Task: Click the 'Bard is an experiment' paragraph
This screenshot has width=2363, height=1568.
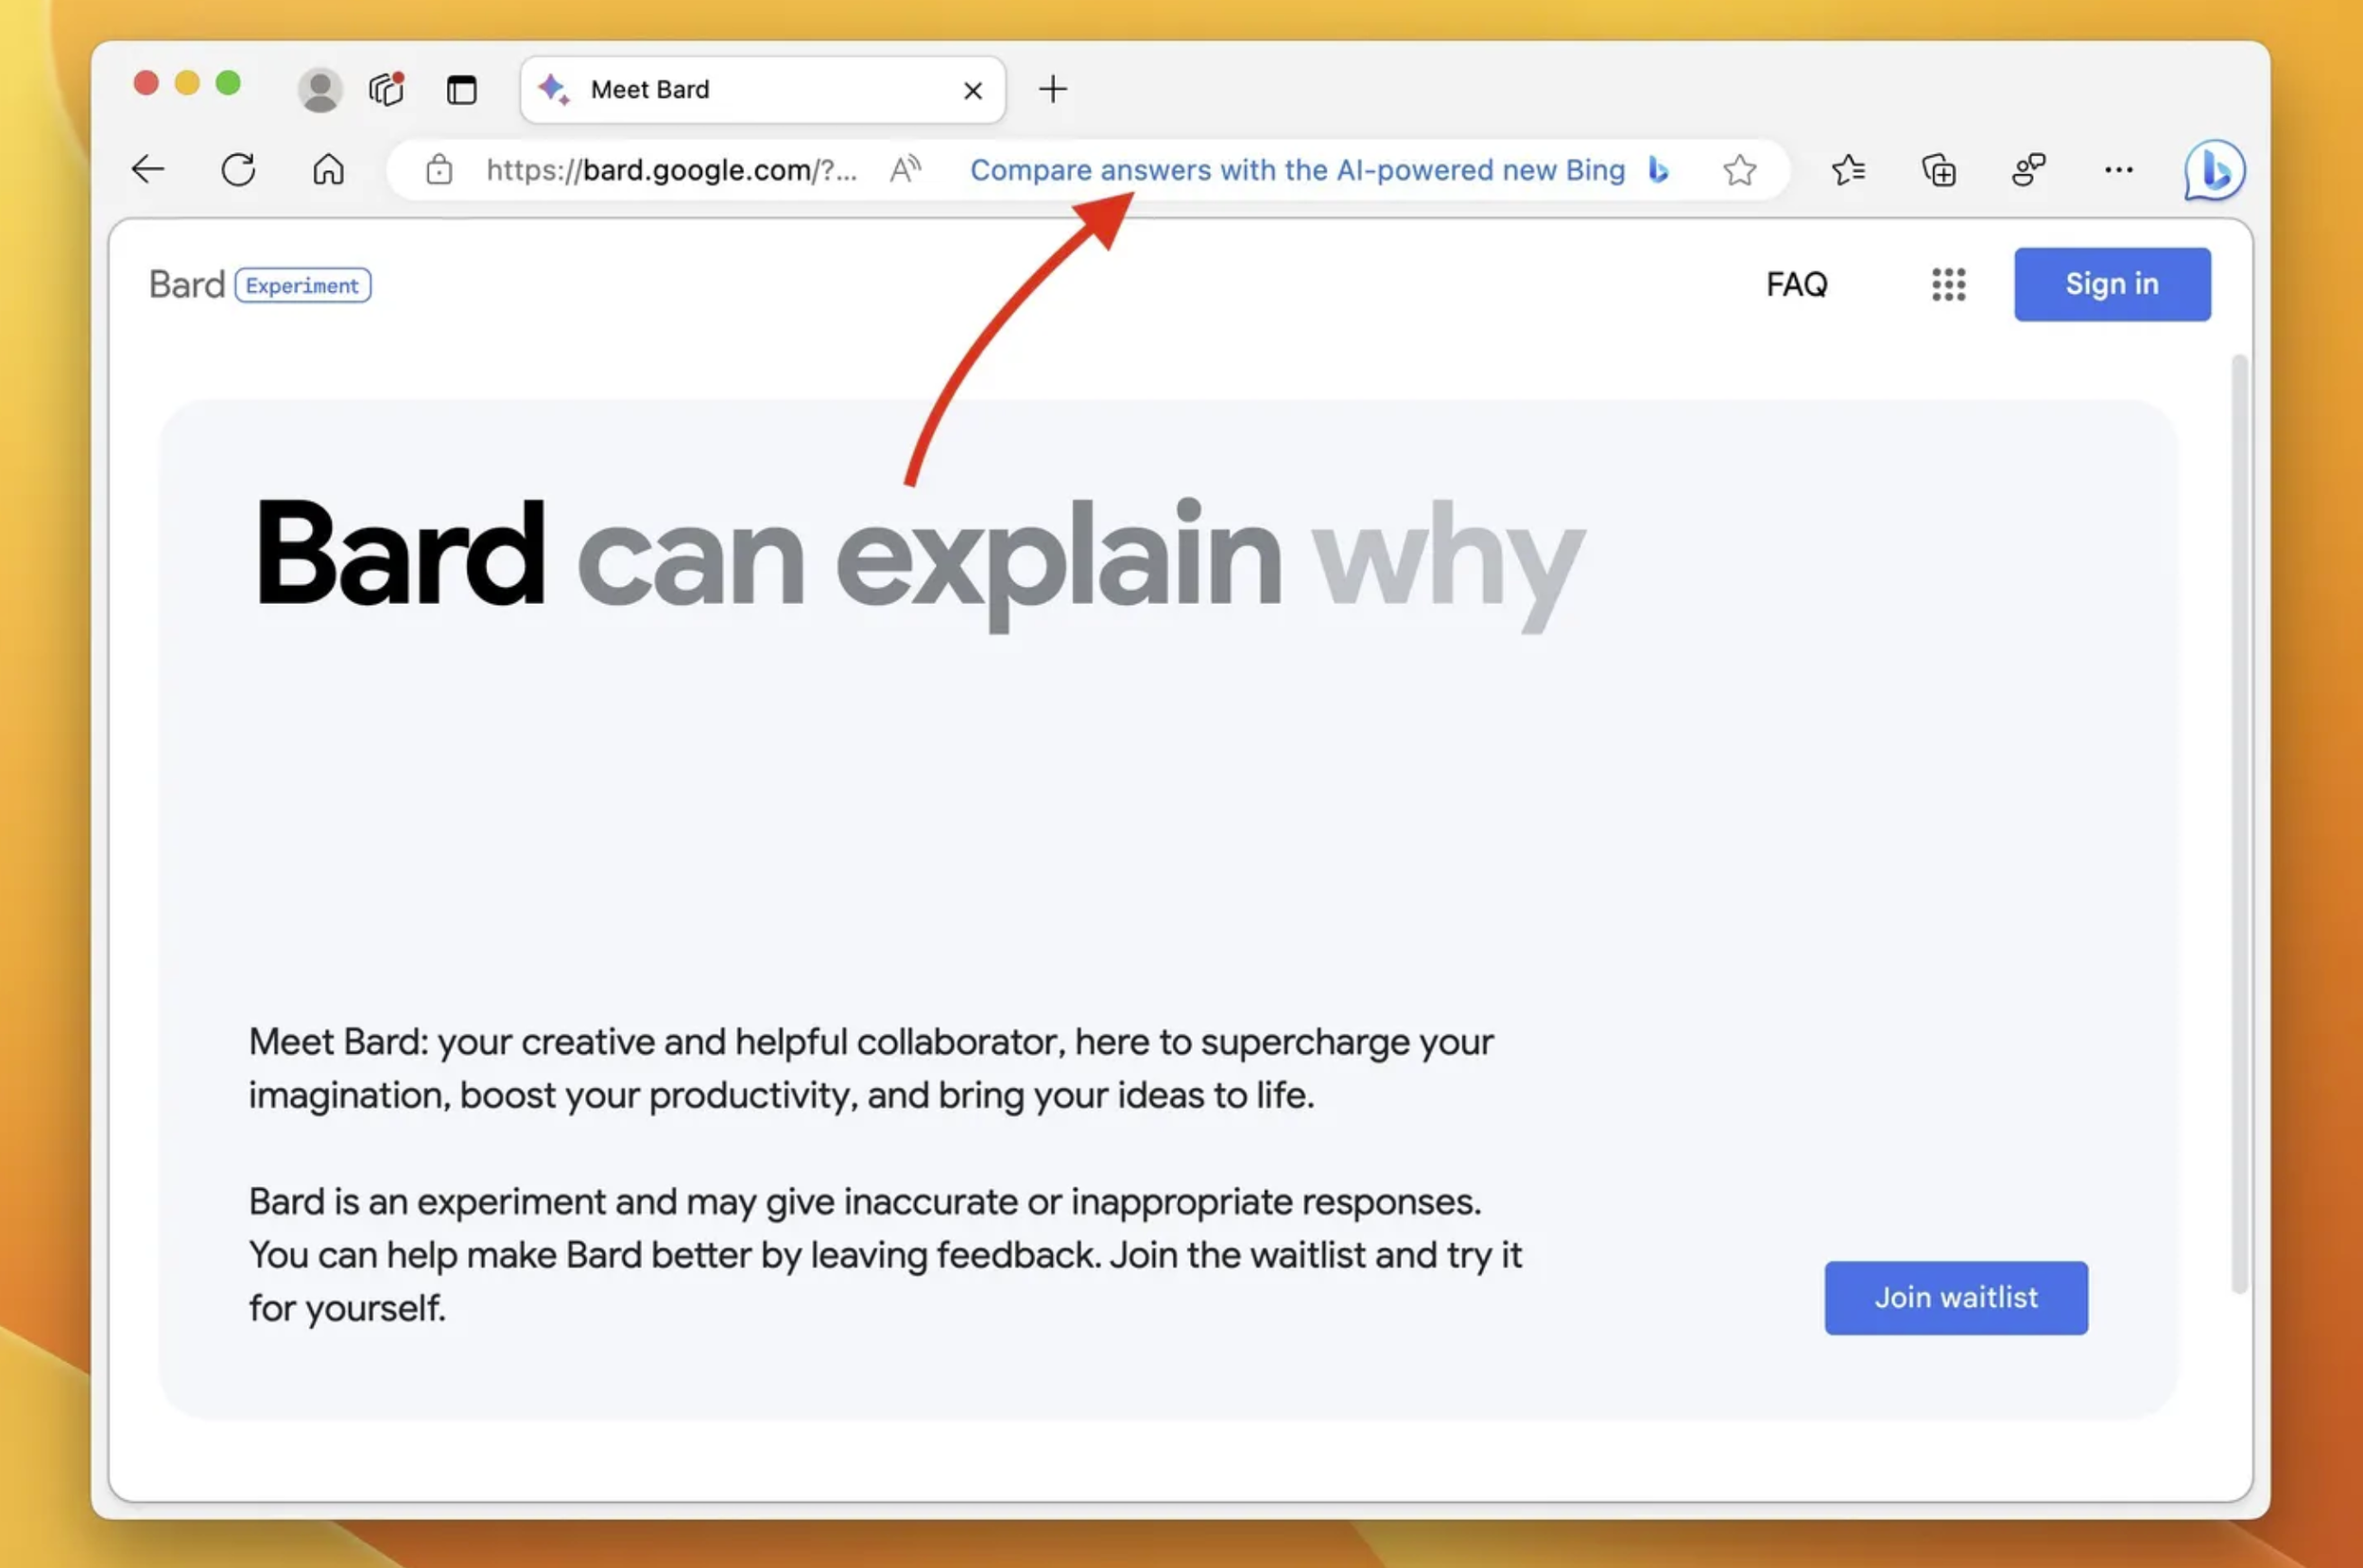Action: tap(885, 1254)
